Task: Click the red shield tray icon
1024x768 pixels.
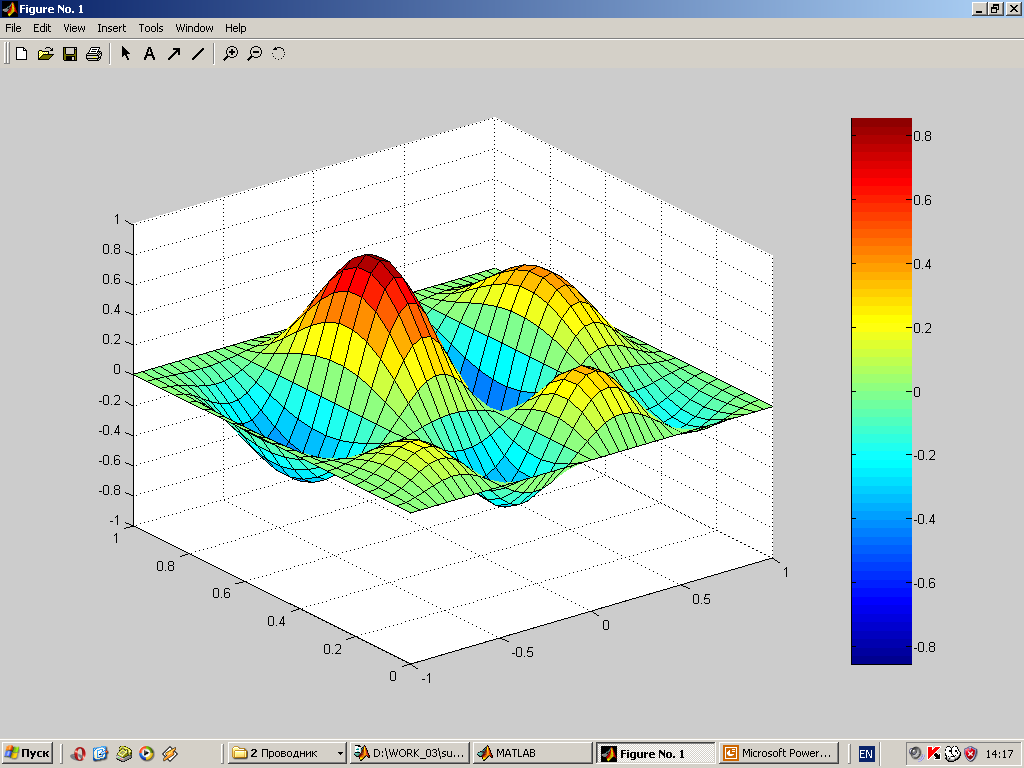Action: (971, 754)
